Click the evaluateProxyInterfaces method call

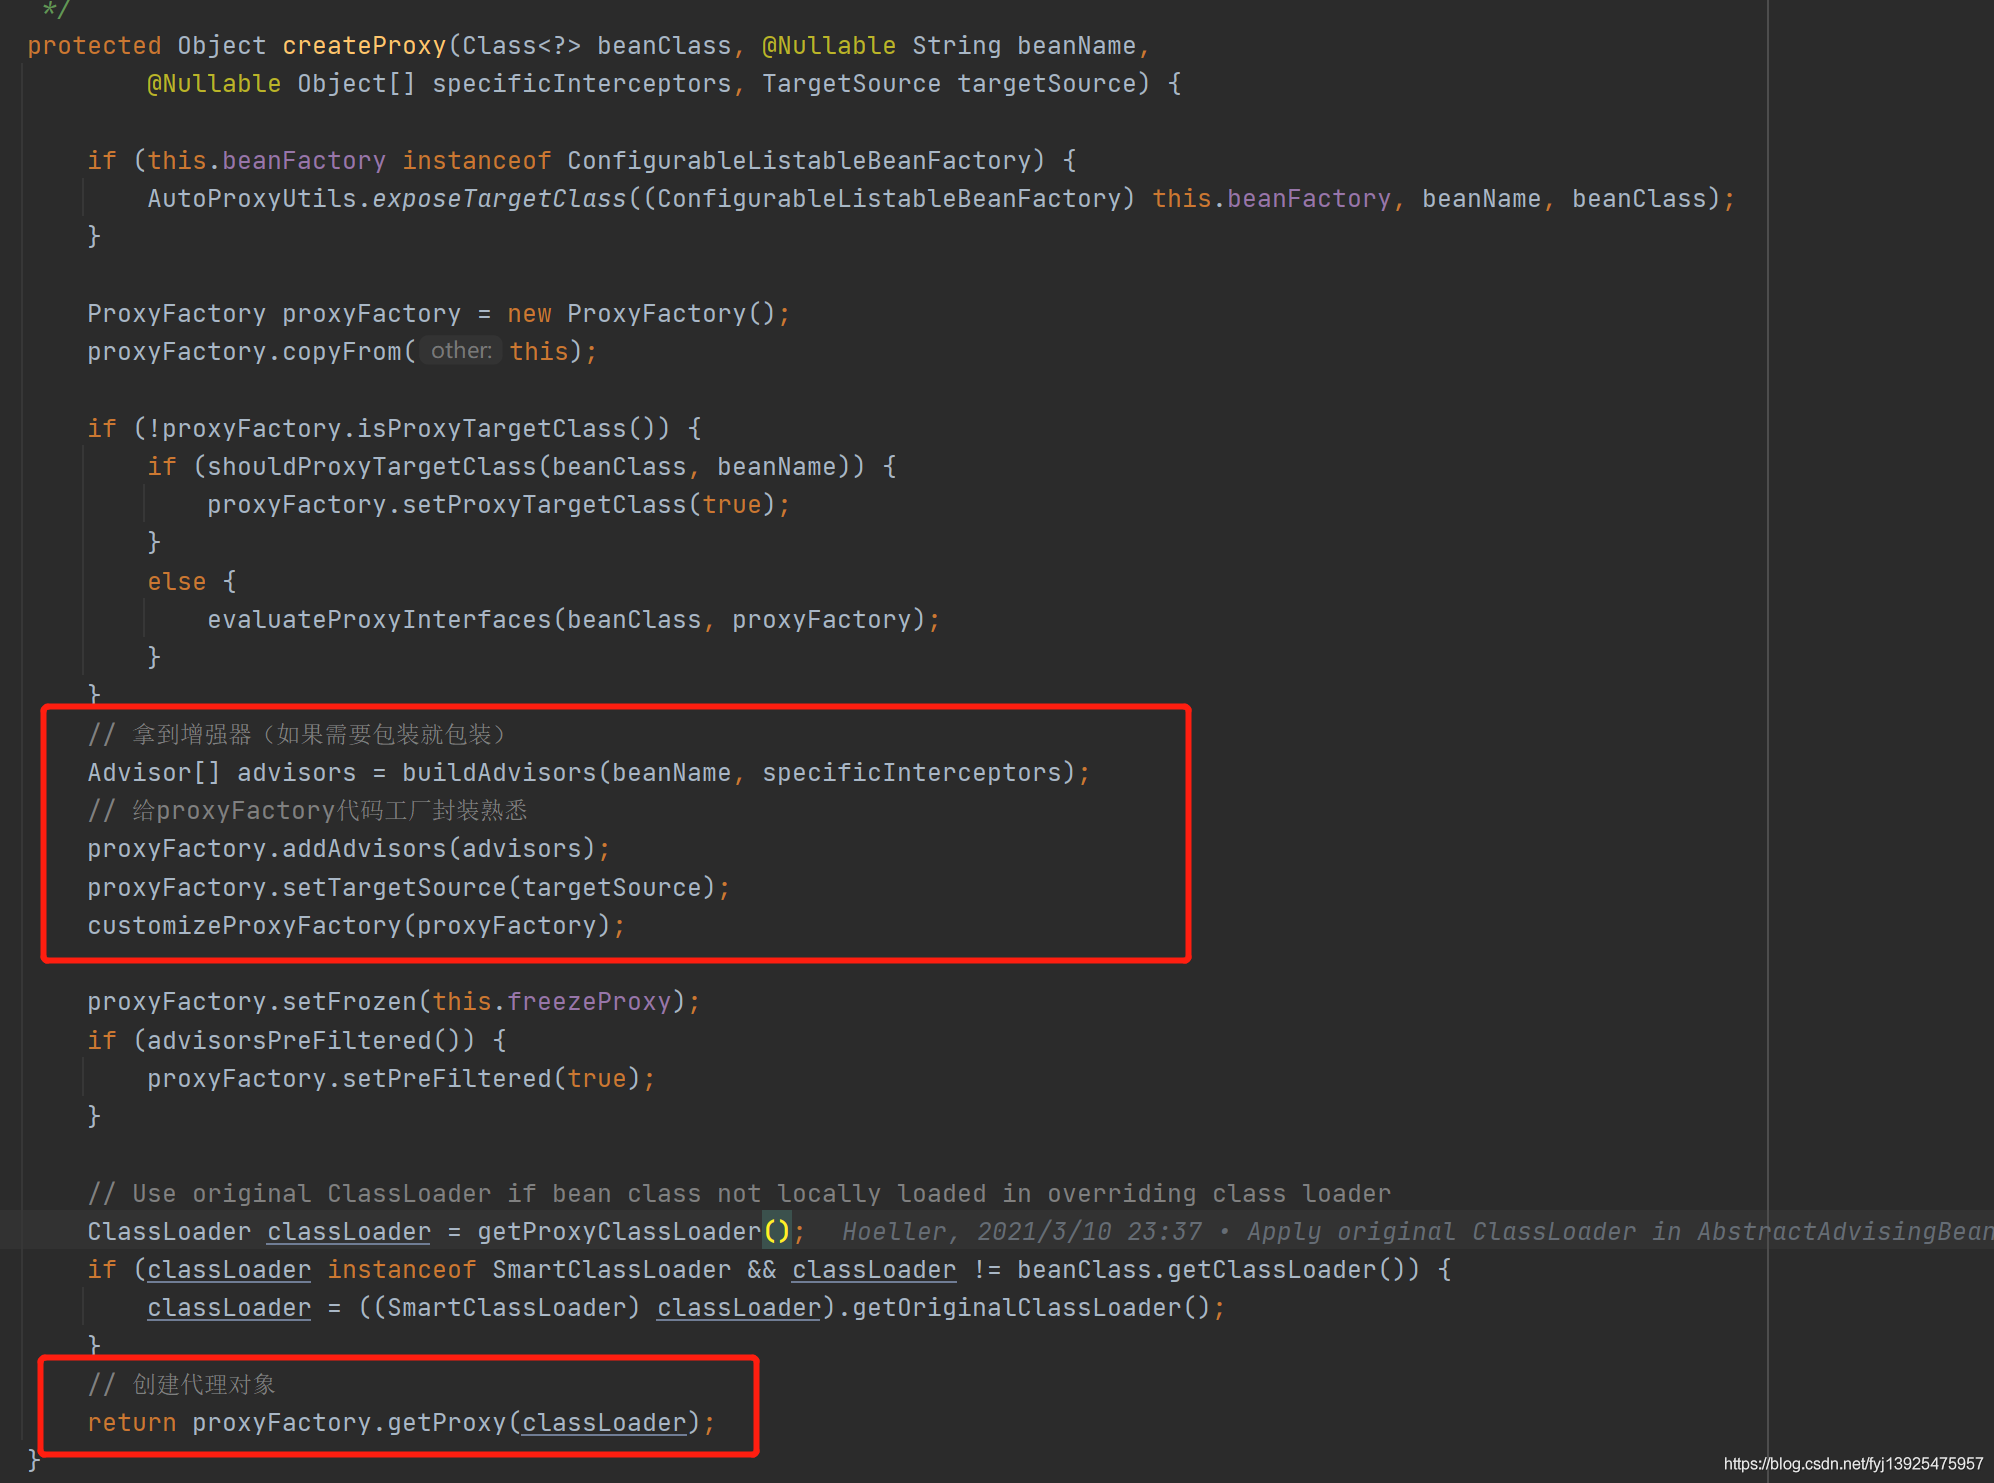click(379, 620)
